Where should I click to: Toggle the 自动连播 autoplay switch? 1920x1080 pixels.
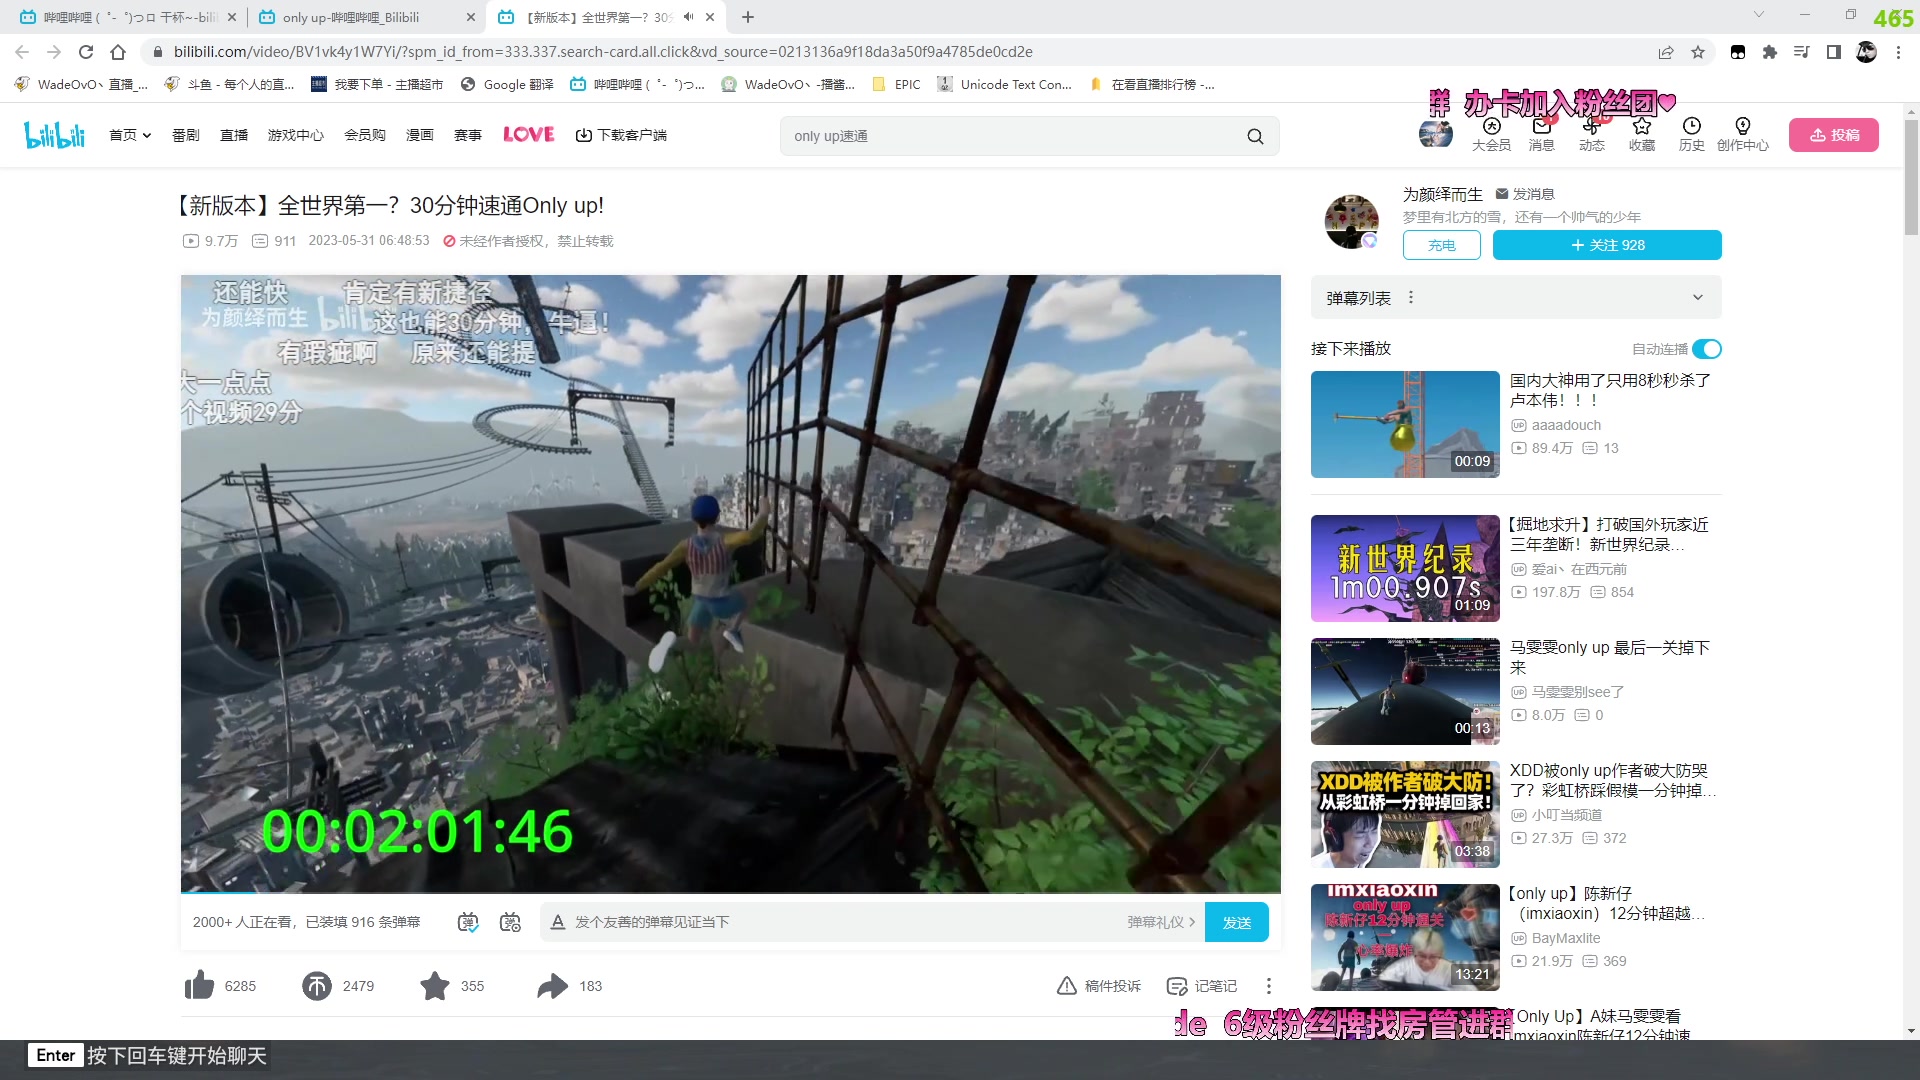(x=1707, y=349)
